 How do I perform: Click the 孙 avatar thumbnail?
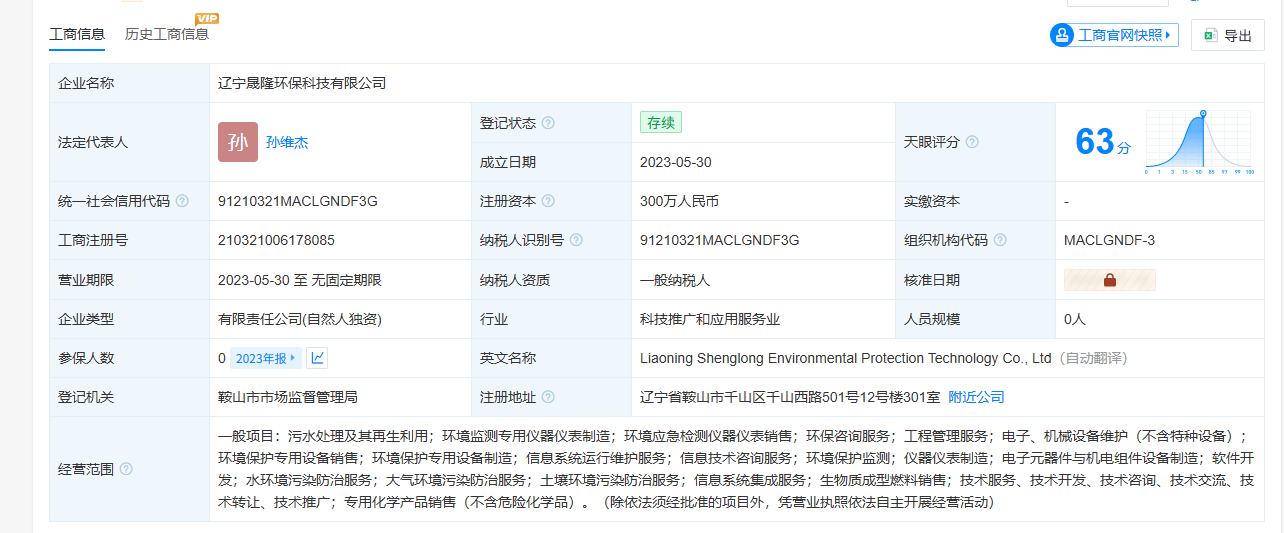tap(238, 142)
